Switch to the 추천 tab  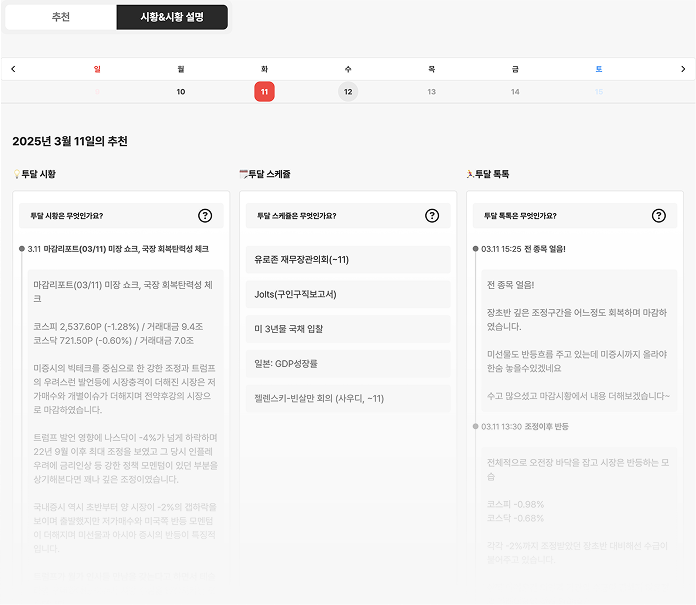(x=58, y=17)
